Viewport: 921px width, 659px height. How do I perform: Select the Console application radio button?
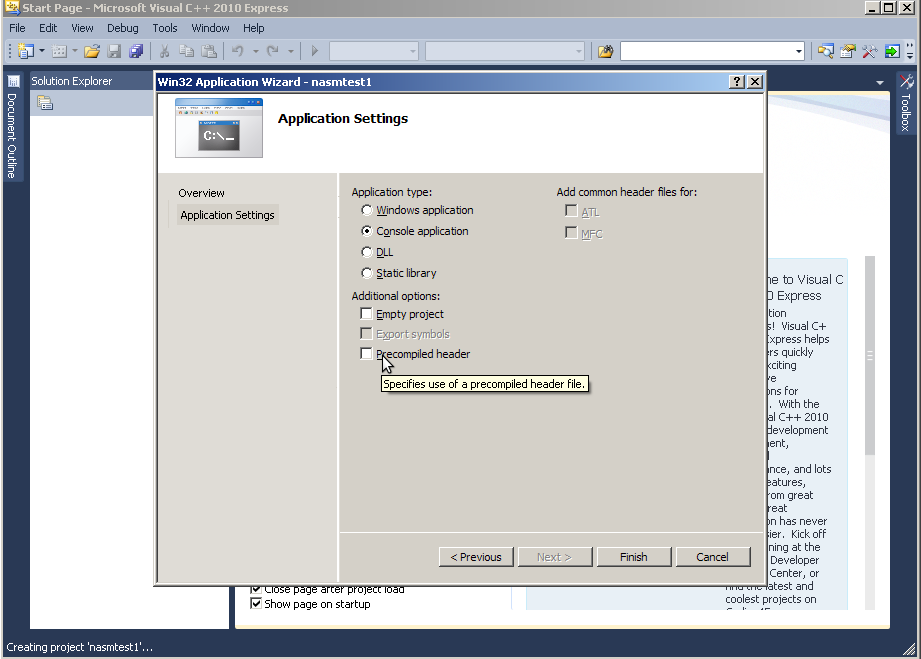coord(367,231)
